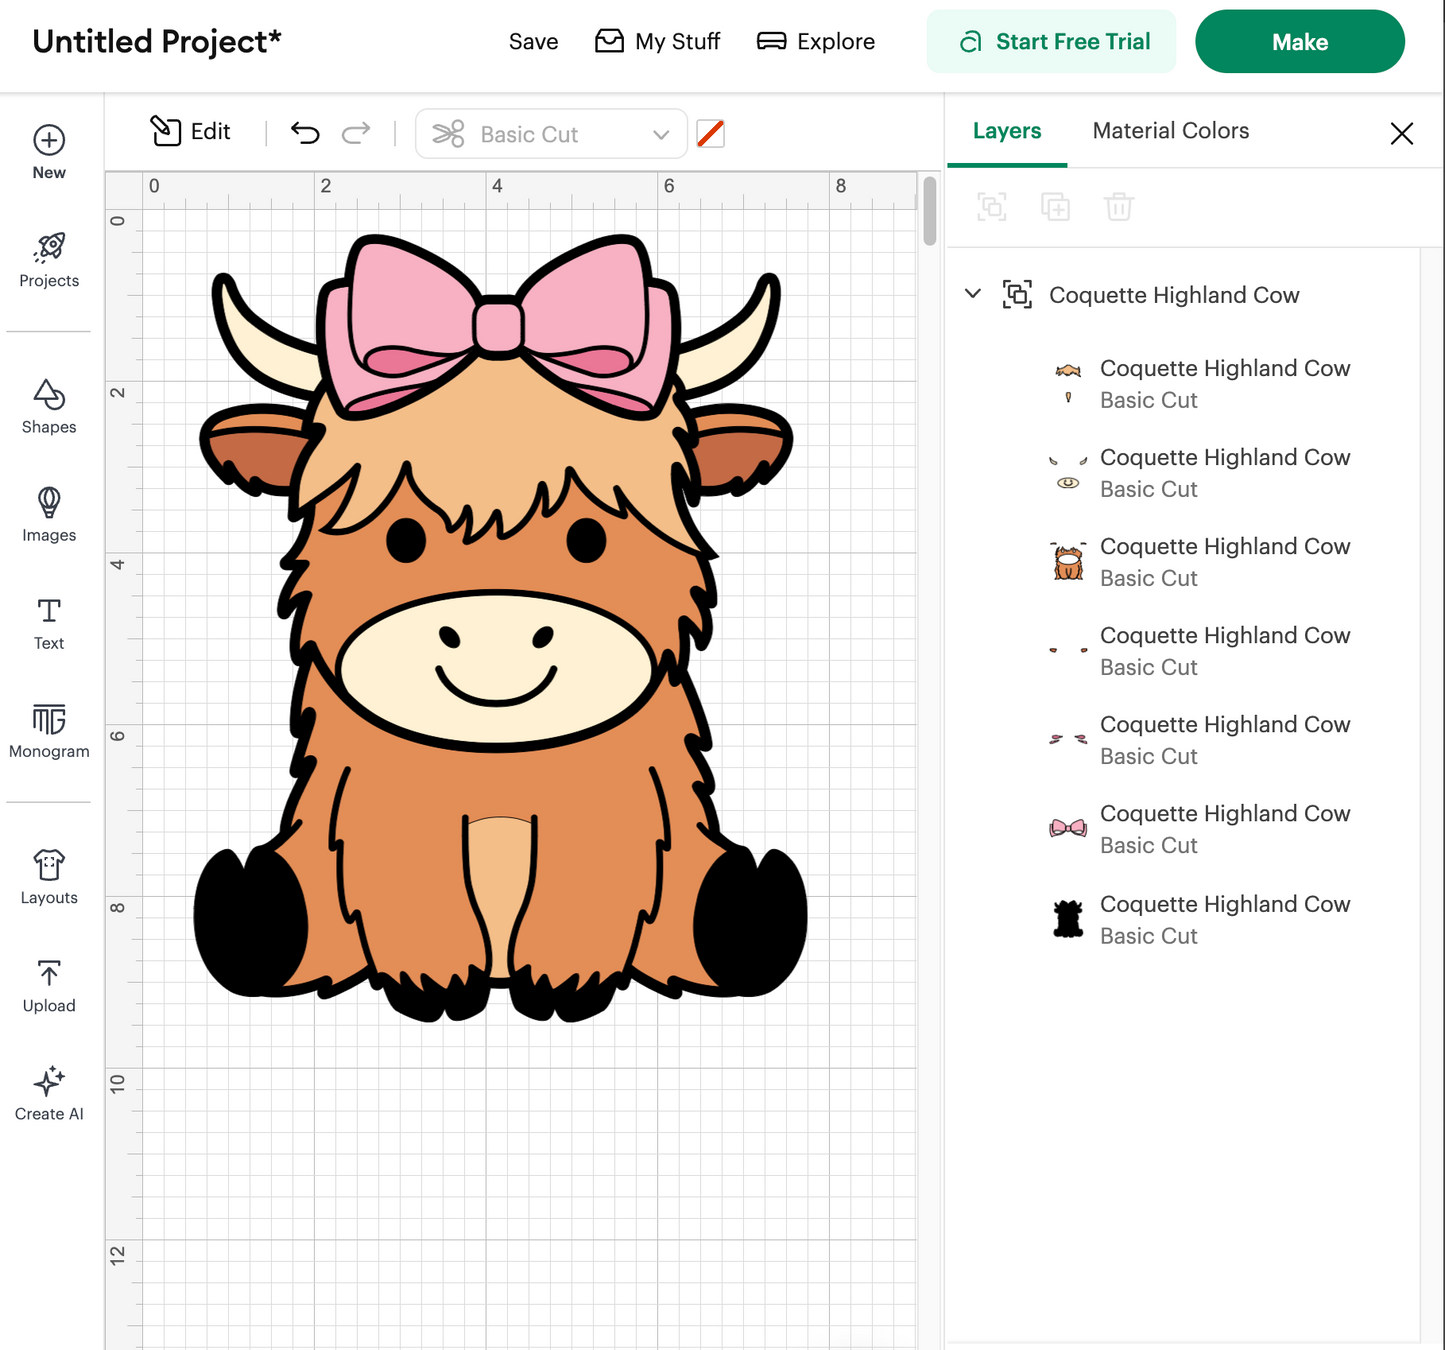Select layer name beside black silhouette thumbnail
The height and width of the screenshot is (1350, 1445).
point(1225,904)
